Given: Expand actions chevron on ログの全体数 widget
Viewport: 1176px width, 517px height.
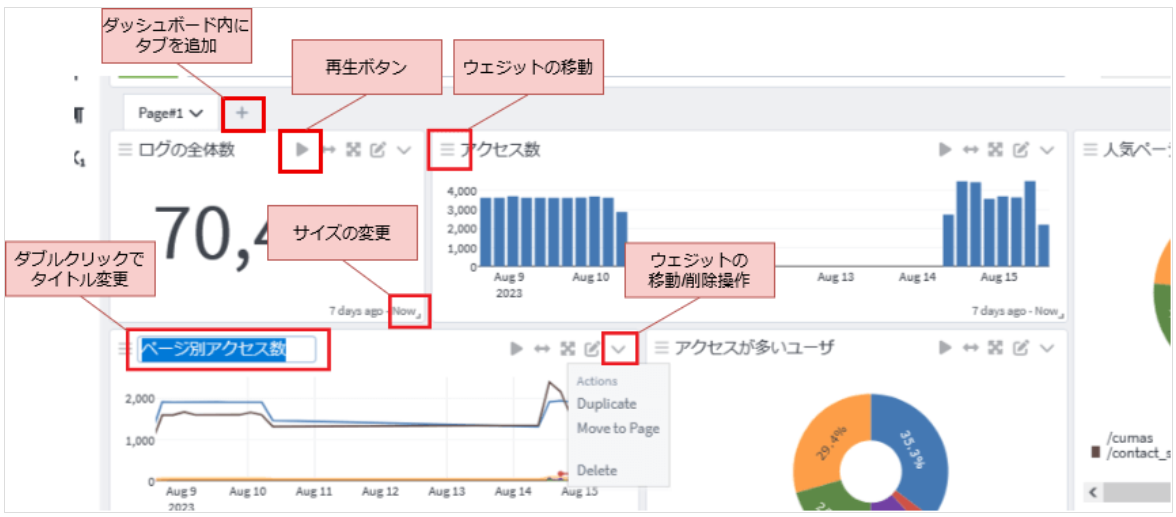Looking at the screenshot, I should (x=404, y=150).
